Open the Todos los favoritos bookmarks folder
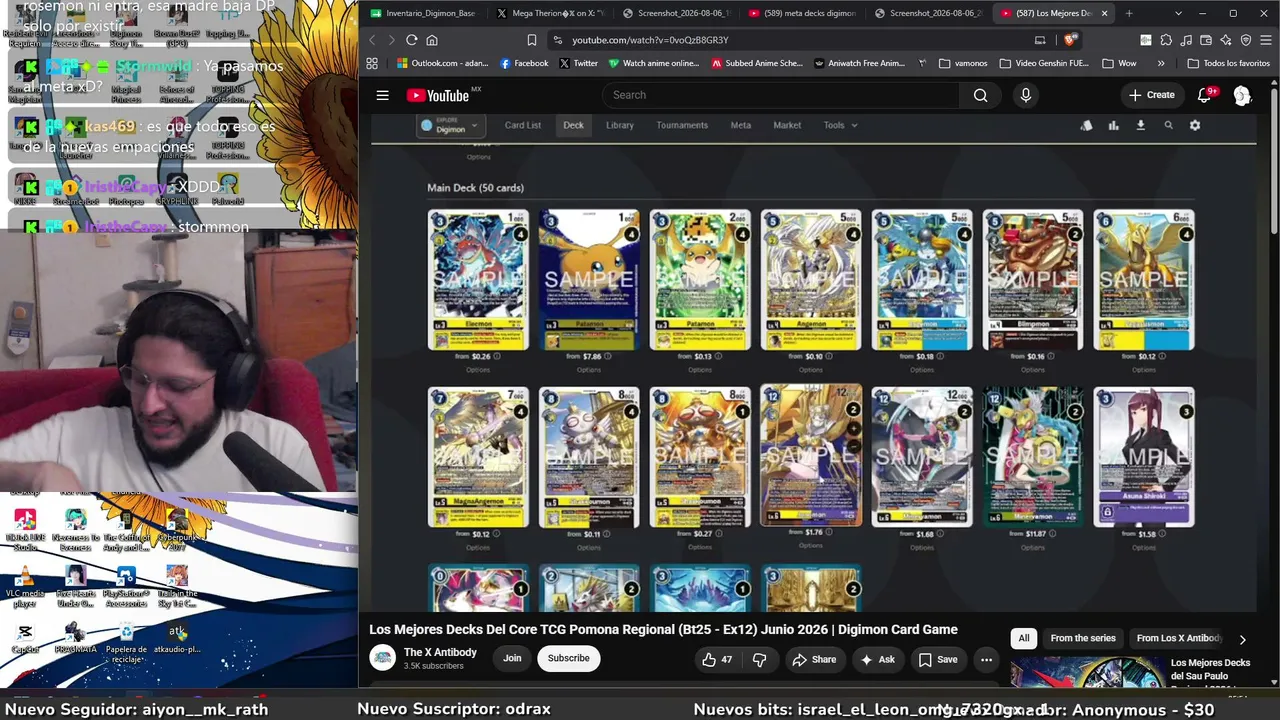This screenshot has height=720, width=1280. (x=1228, y=63)
